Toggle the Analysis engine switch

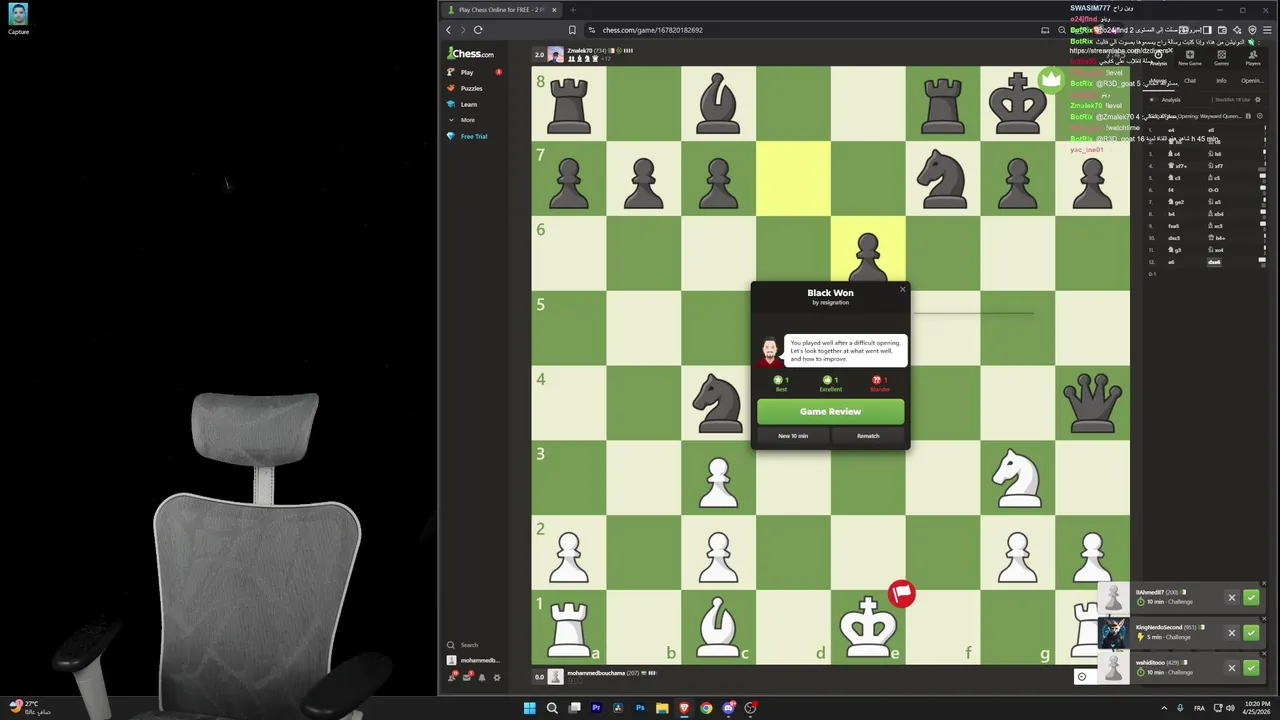[x=1152, y=100]
